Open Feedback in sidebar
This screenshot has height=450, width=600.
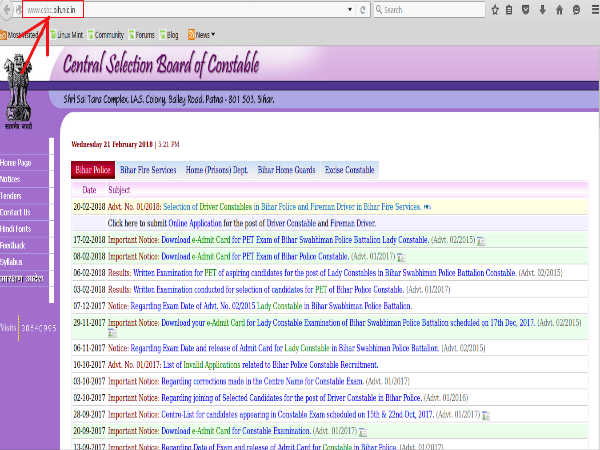(x=13, y=245)
